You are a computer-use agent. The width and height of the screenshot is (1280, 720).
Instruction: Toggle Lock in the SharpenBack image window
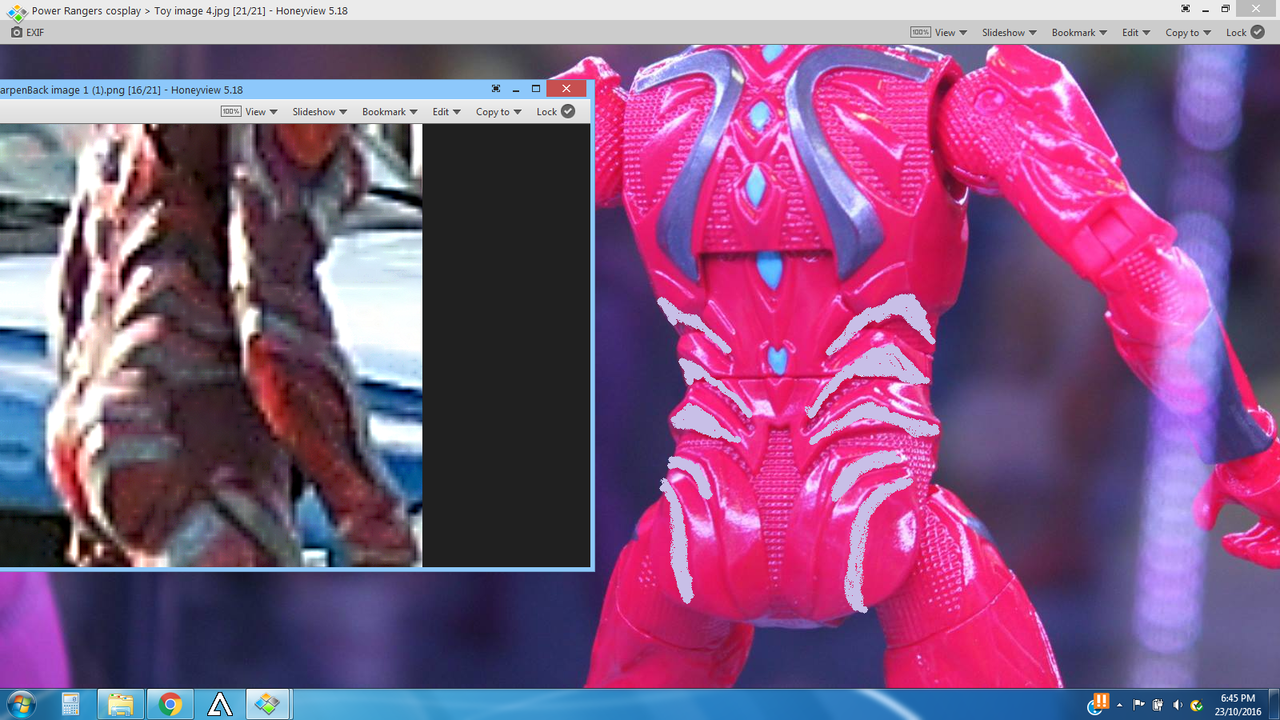click(555, 111)
